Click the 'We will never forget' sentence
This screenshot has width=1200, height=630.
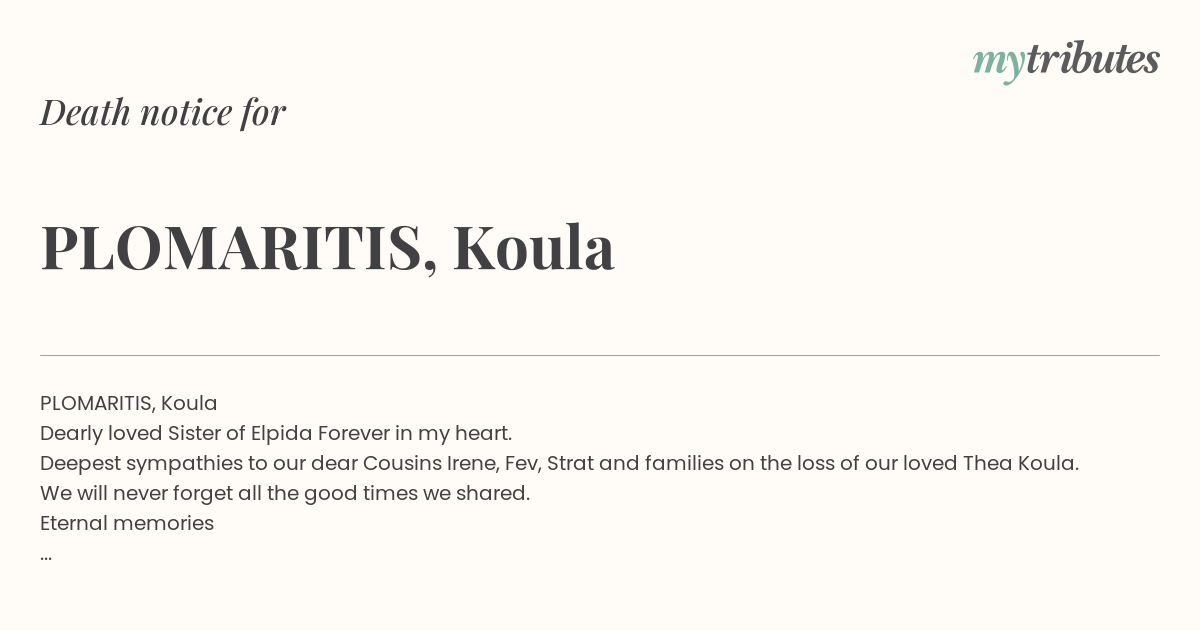285,493
